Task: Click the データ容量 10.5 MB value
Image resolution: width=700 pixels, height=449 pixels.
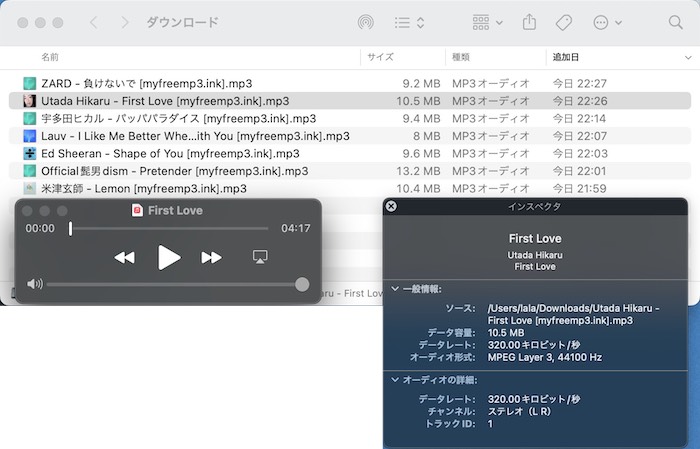Action: pyautogui.click(x=506, y=333)
